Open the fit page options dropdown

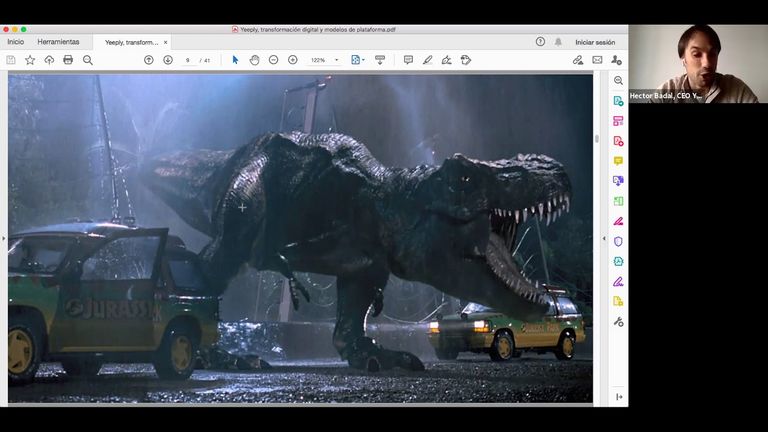click(358, 60)
